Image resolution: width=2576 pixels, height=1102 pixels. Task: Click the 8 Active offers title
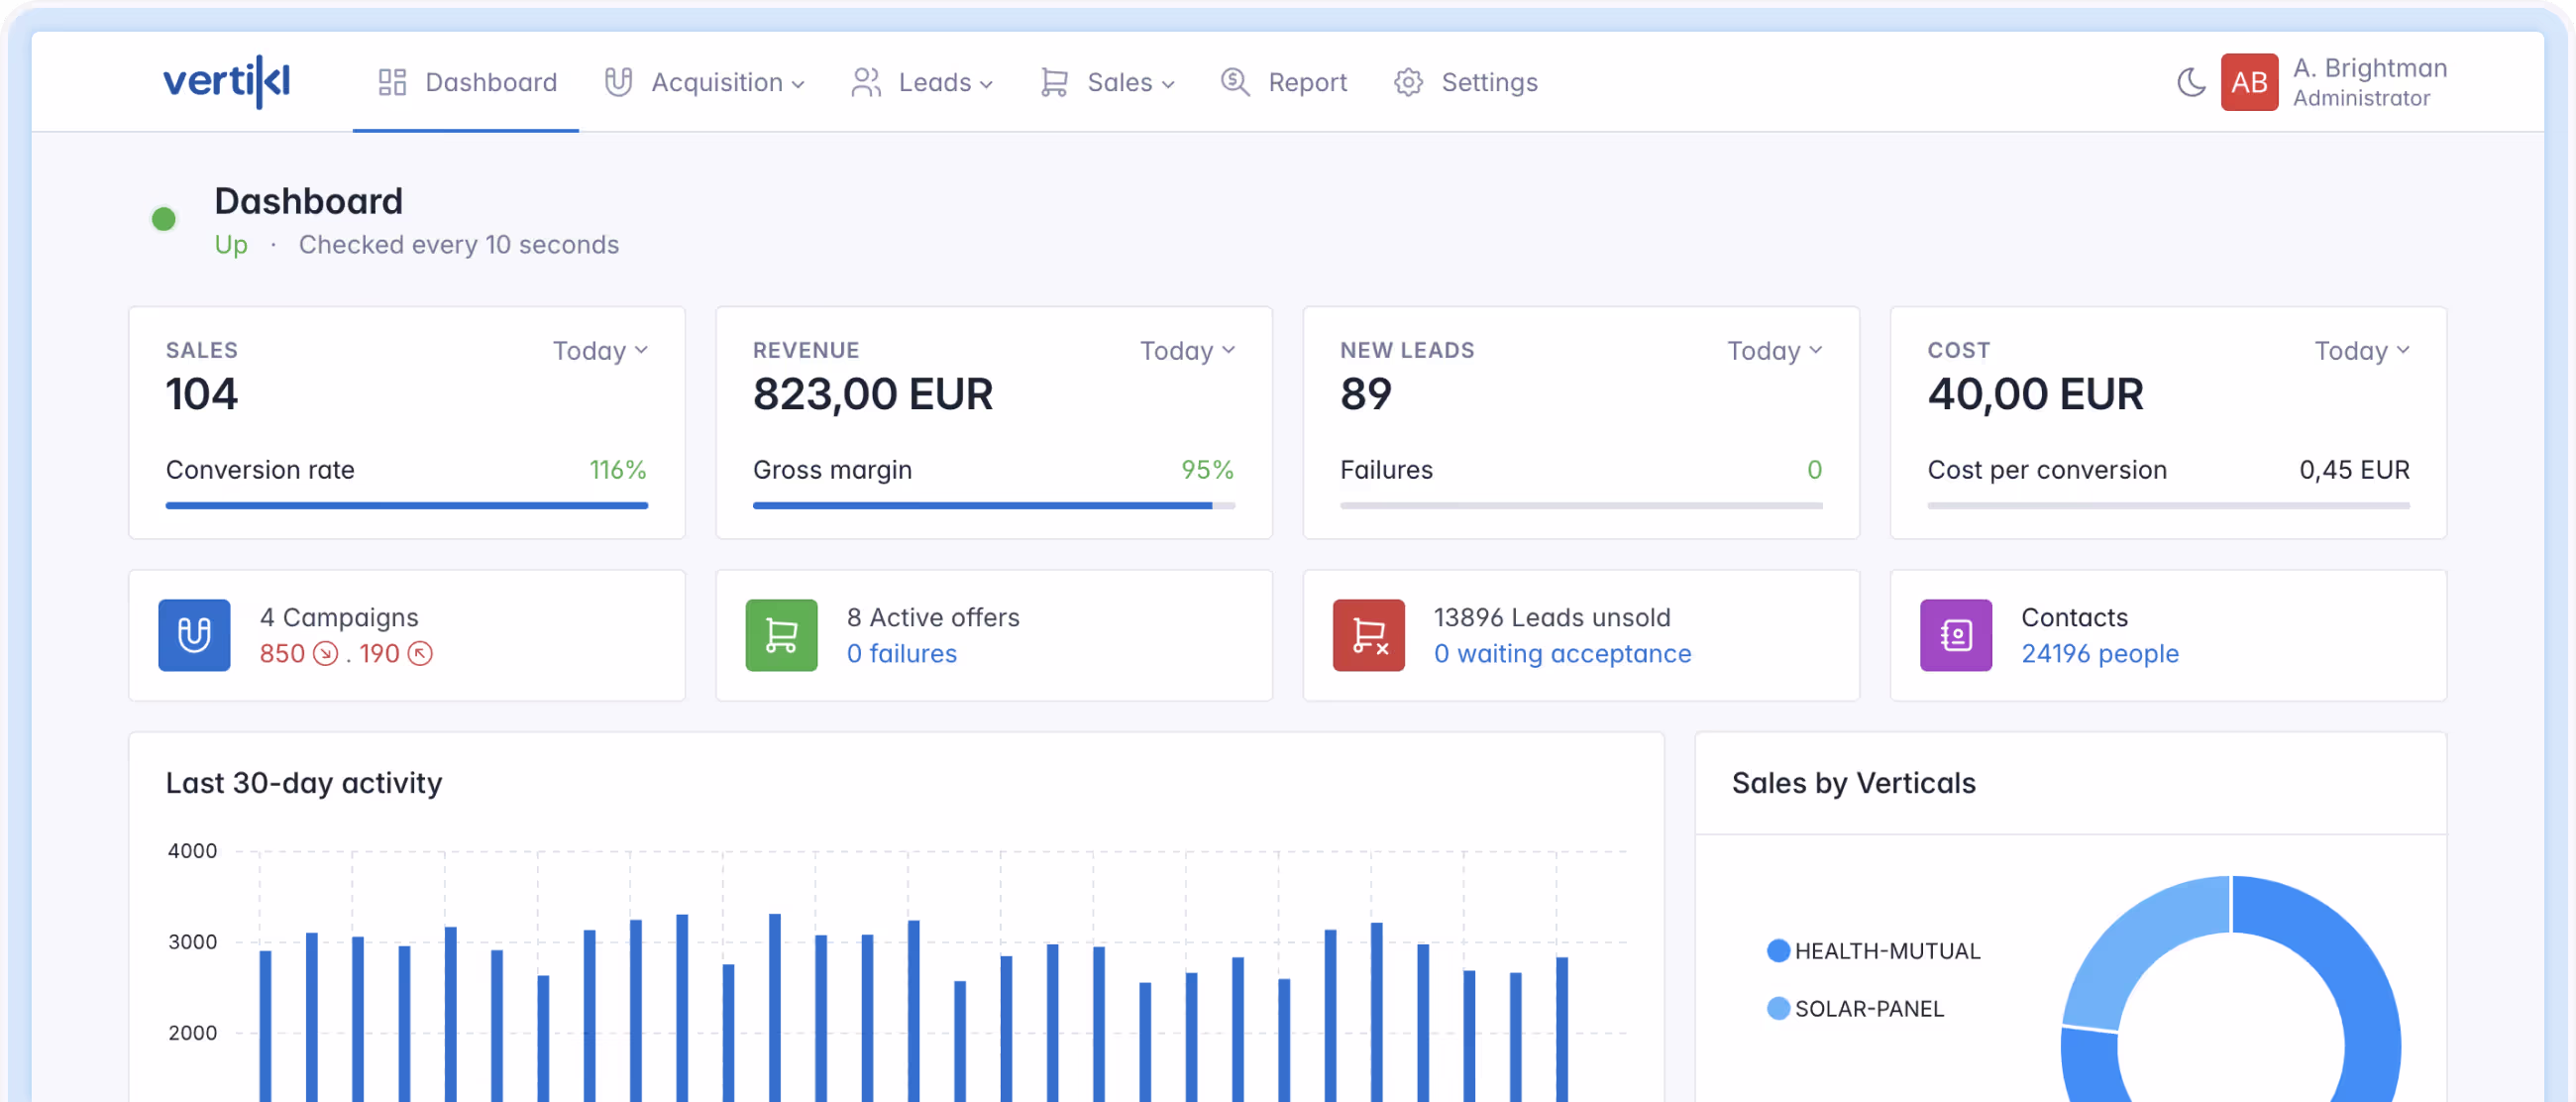click(x=933, y=618)
